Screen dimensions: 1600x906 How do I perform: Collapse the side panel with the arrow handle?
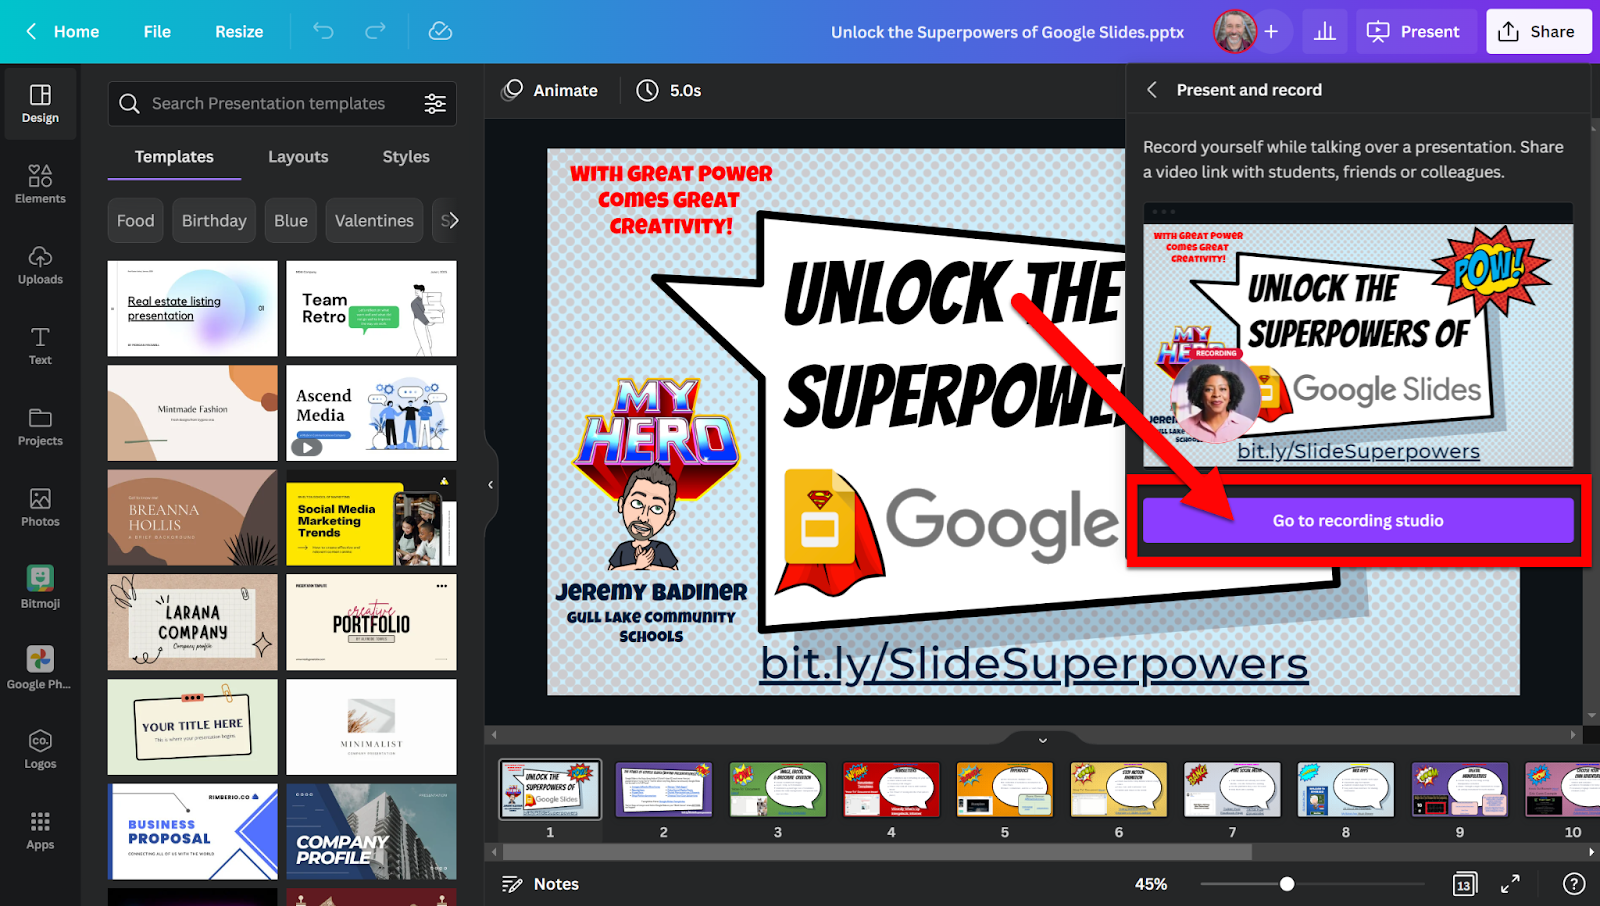coord(490,485)
